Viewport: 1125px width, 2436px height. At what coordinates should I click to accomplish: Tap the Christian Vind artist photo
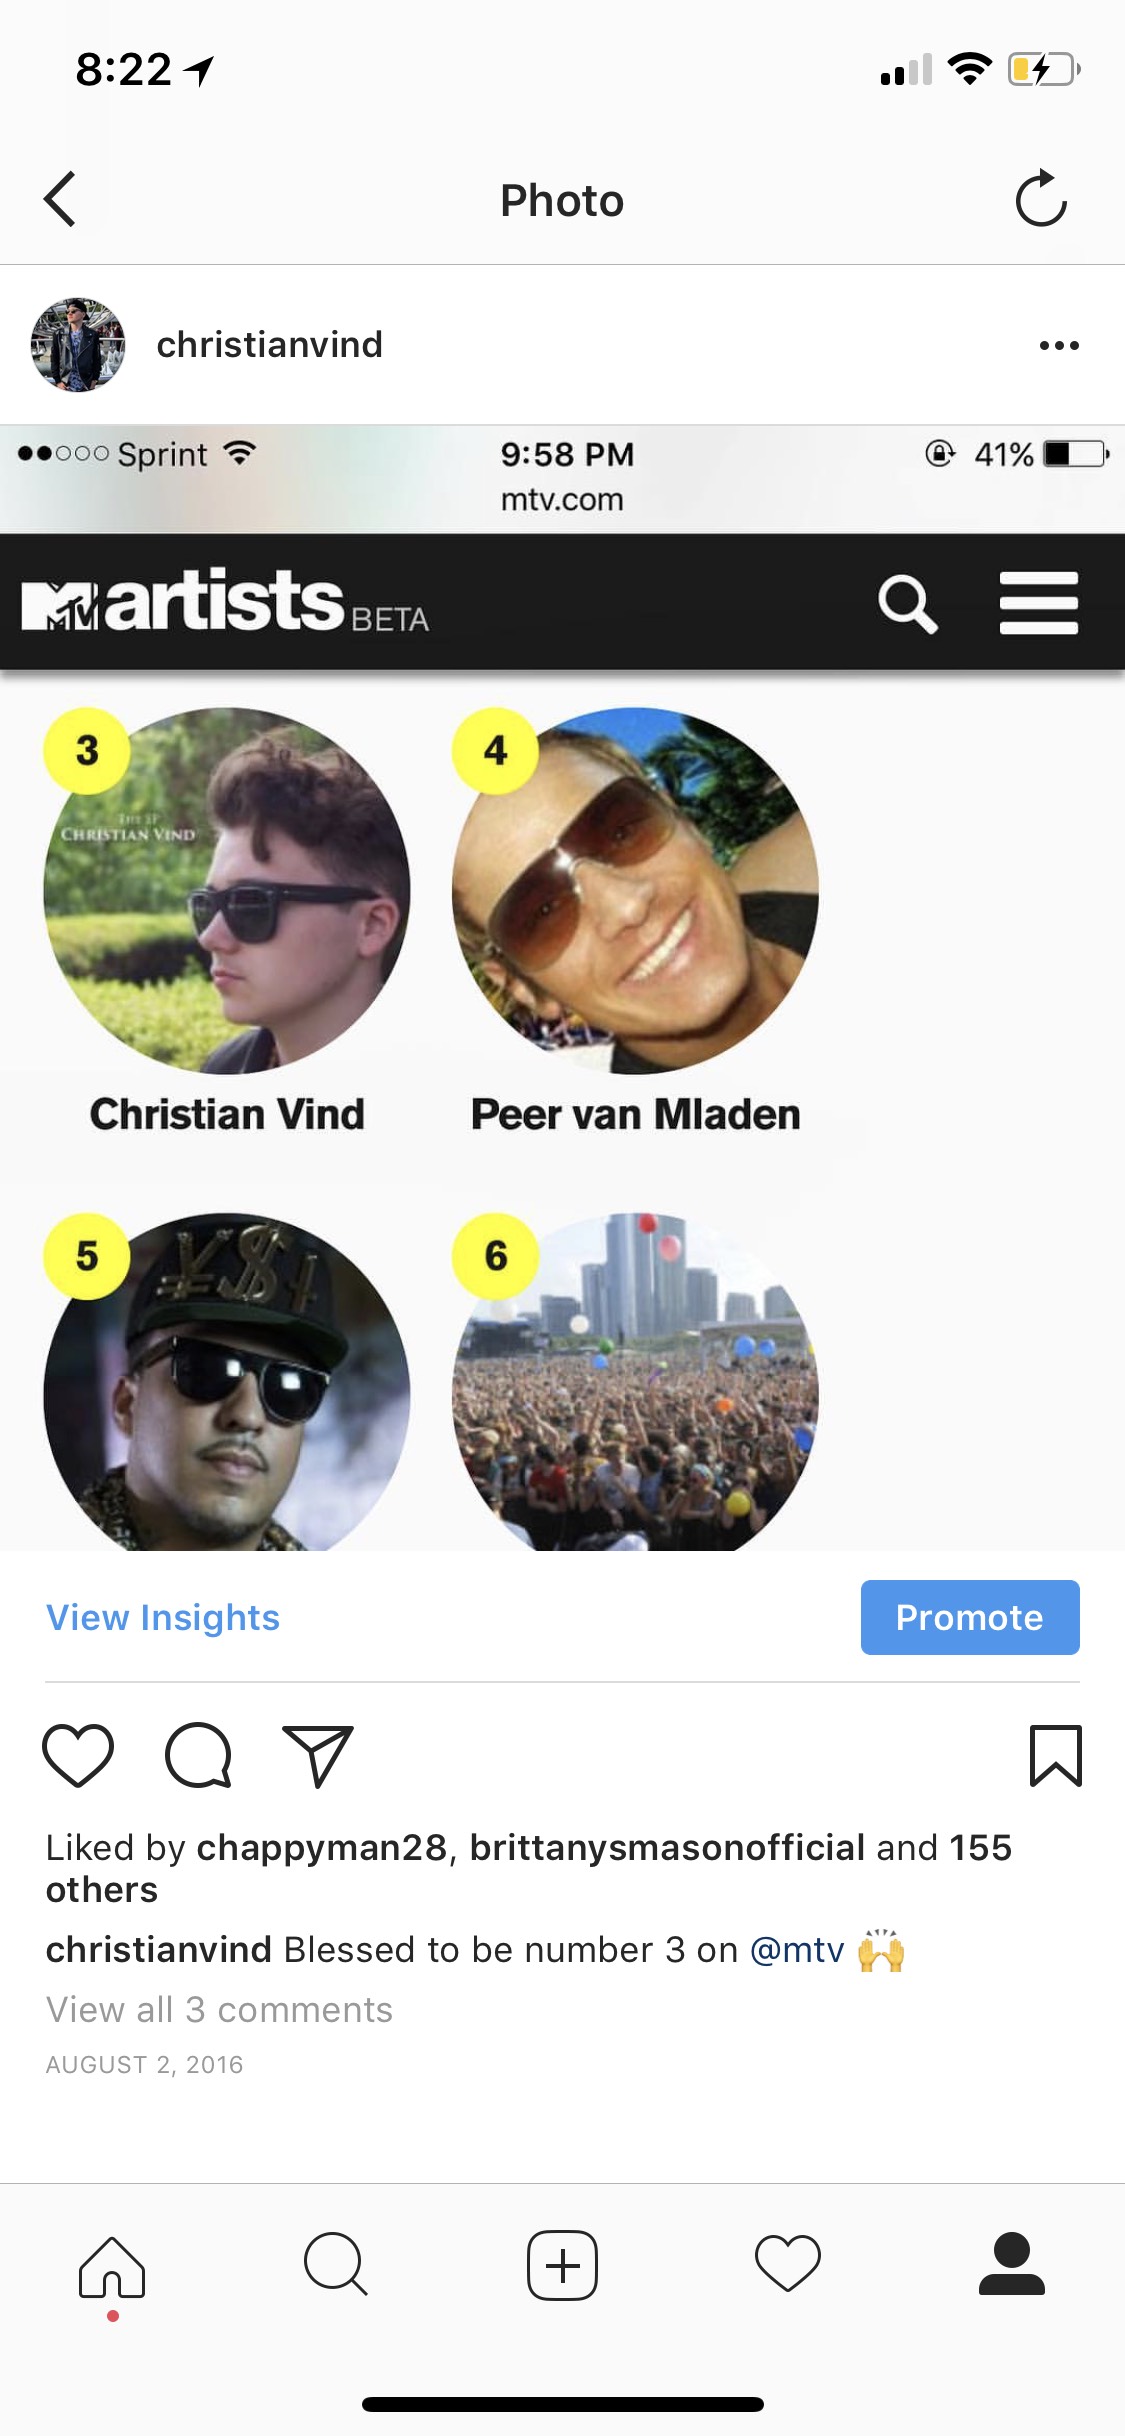pyautogui.click(x=227, y=890)
